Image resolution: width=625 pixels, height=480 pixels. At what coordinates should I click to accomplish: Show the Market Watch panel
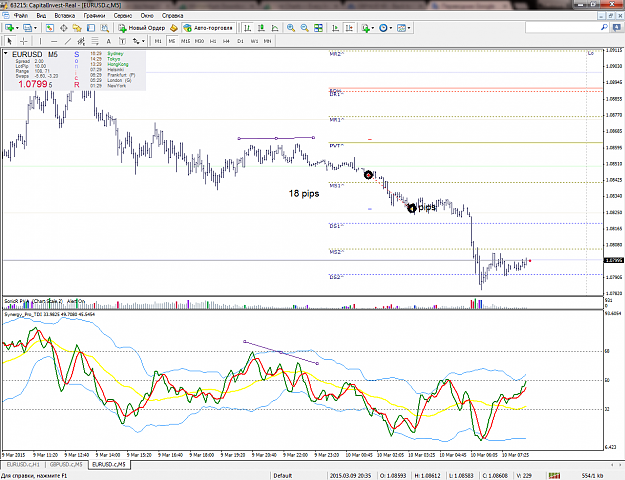pos(50,28)
